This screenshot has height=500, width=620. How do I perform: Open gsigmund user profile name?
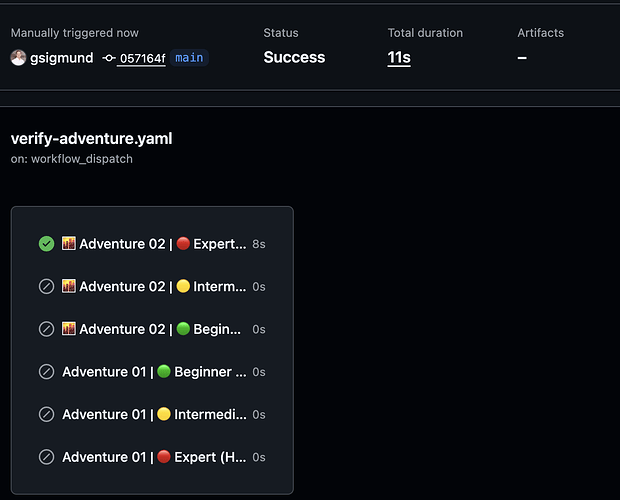tap(62, 58)
